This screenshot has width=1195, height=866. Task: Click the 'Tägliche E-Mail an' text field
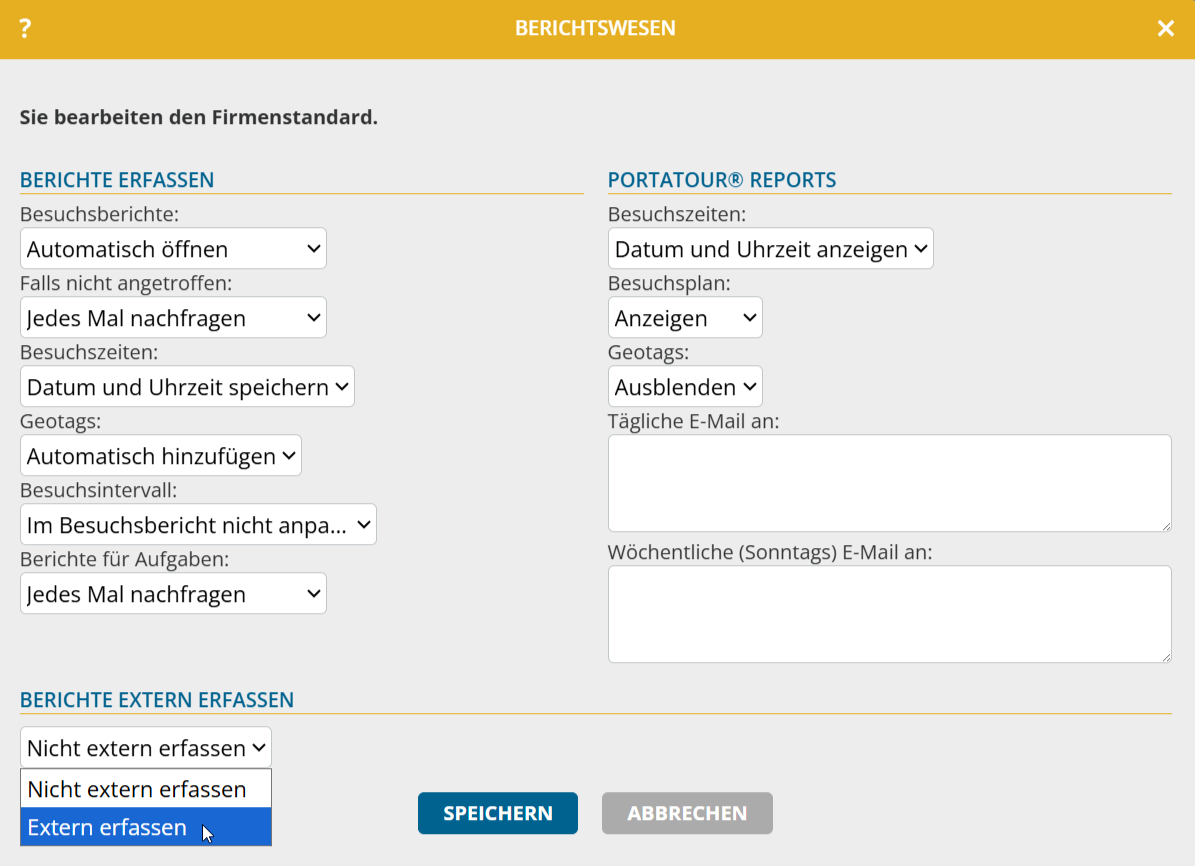(889, 482)
